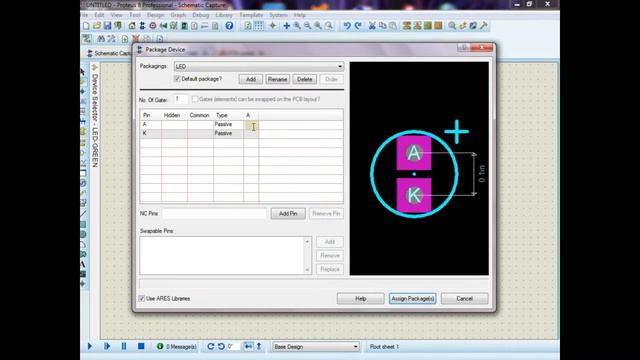Click the Save Project disk icon

pyautogui.click(x=107, y=26)
